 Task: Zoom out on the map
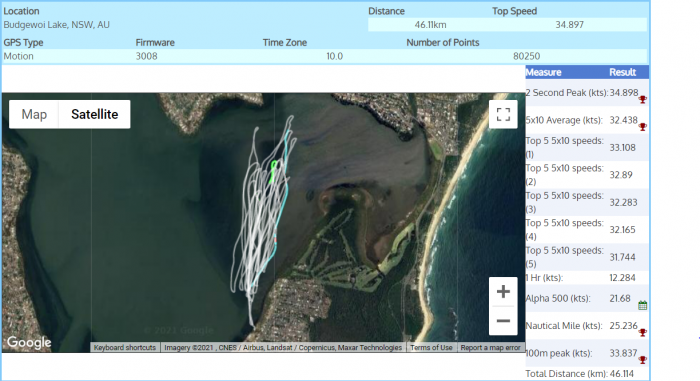(503, 321)
